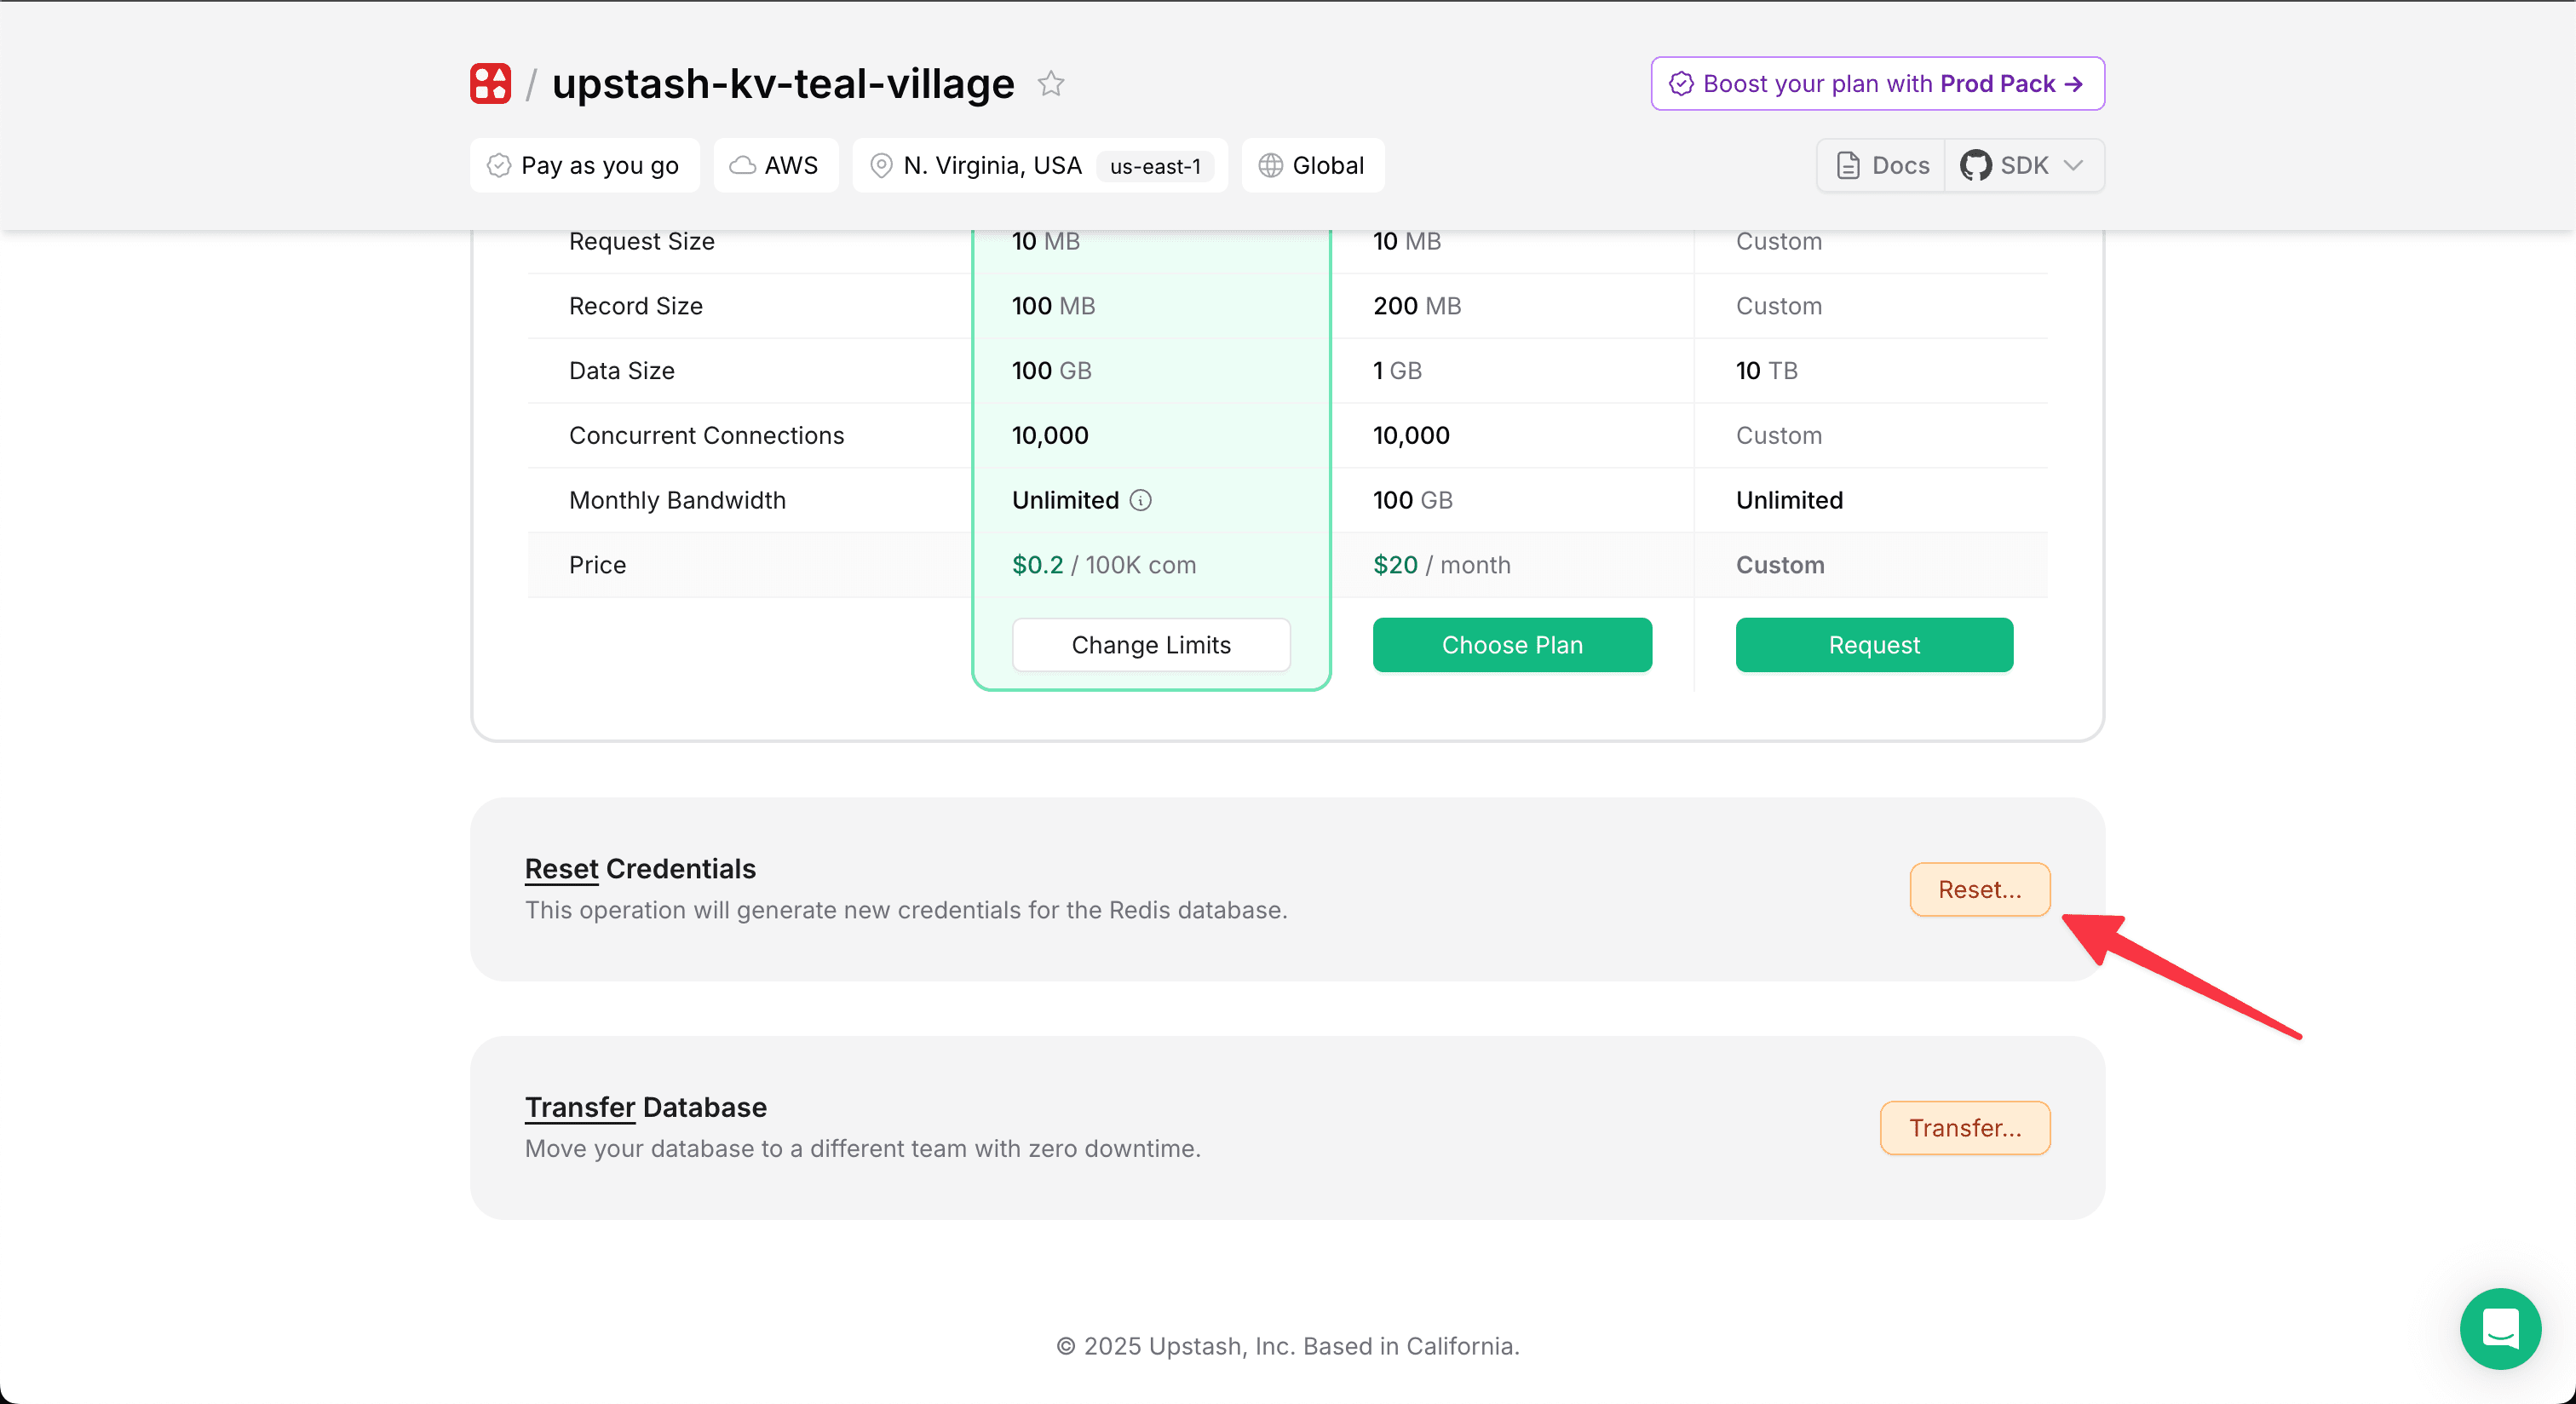Star the upstash-kv-teal-village database
Image resolution: width=2576 pixels, height=1404 pixels.
tap(1050, 84)
